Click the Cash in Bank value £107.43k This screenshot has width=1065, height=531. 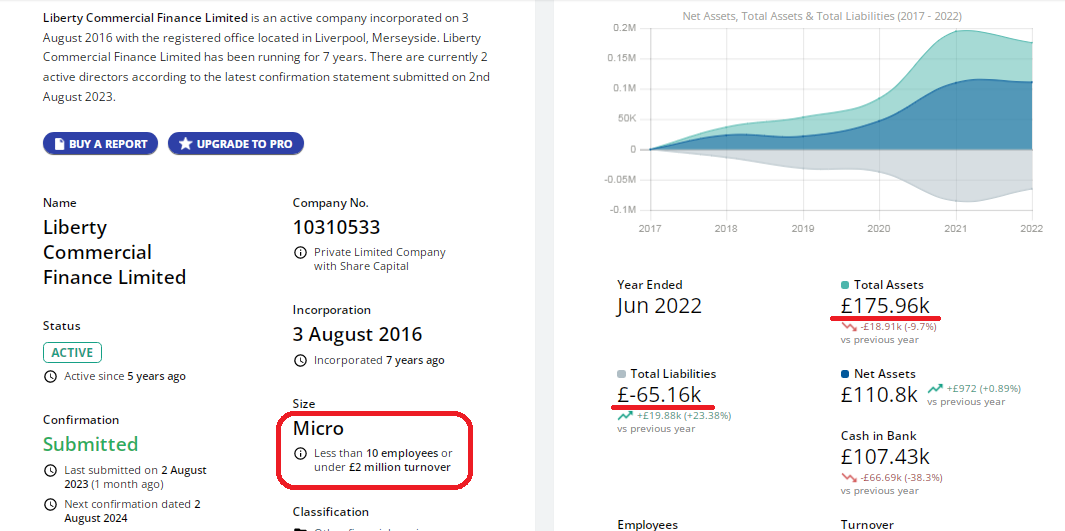[885, 456]
